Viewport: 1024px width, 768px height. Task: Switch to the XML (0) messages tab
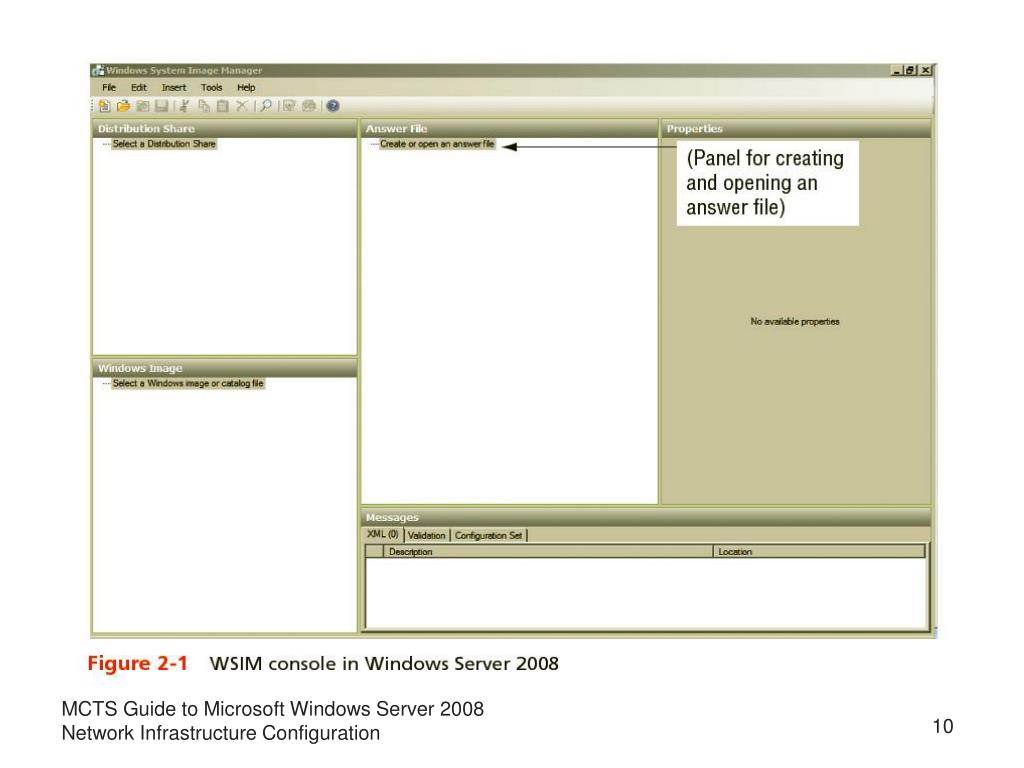click(383, 534)
